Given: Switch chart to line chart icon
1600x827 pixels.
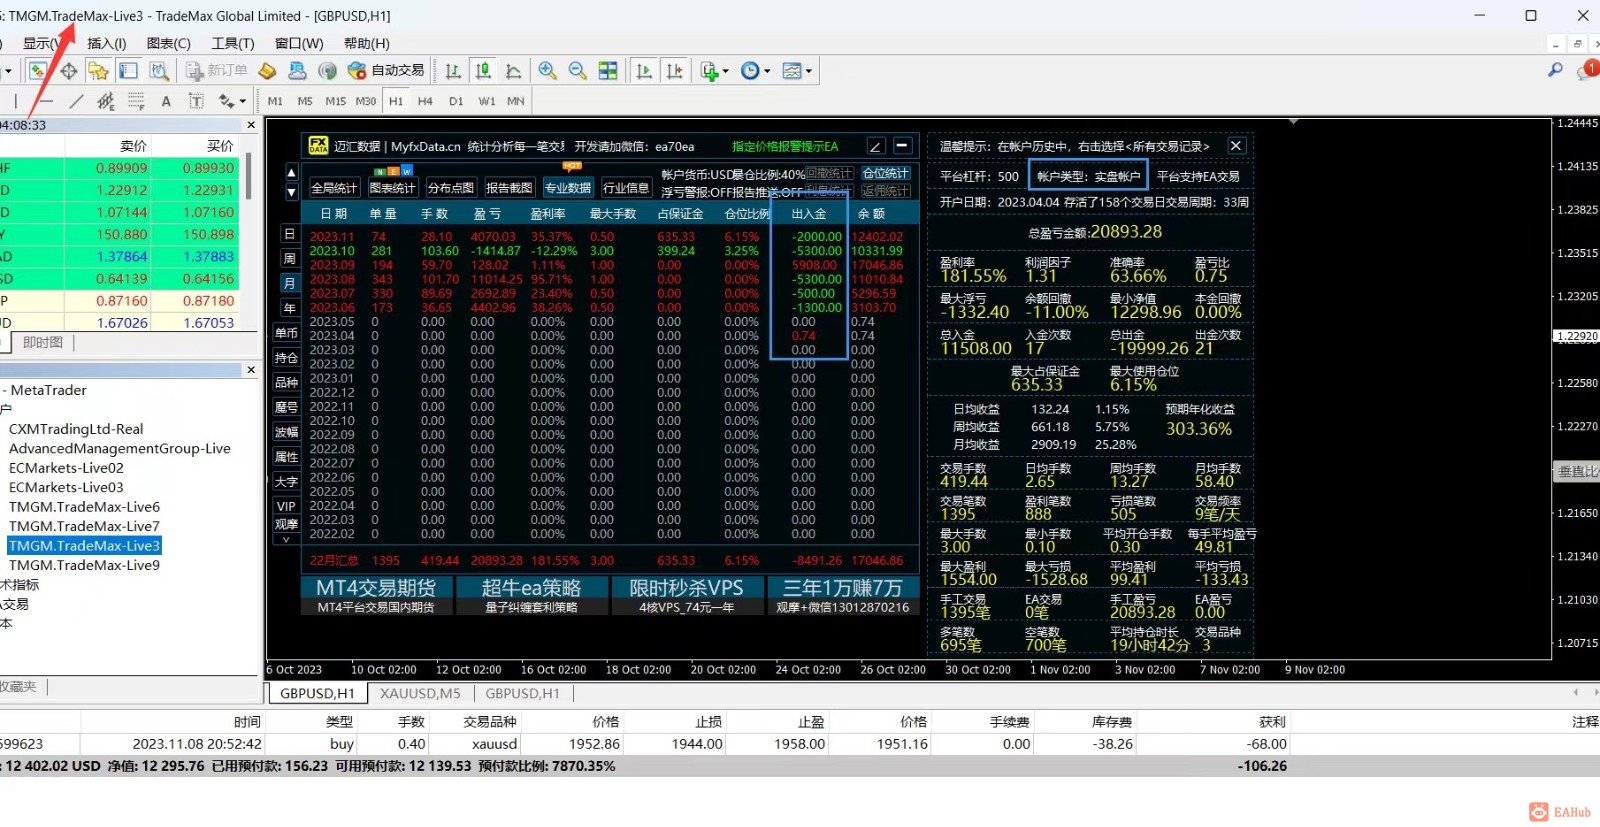Looking at the screenshot, I should coord(513,70).
